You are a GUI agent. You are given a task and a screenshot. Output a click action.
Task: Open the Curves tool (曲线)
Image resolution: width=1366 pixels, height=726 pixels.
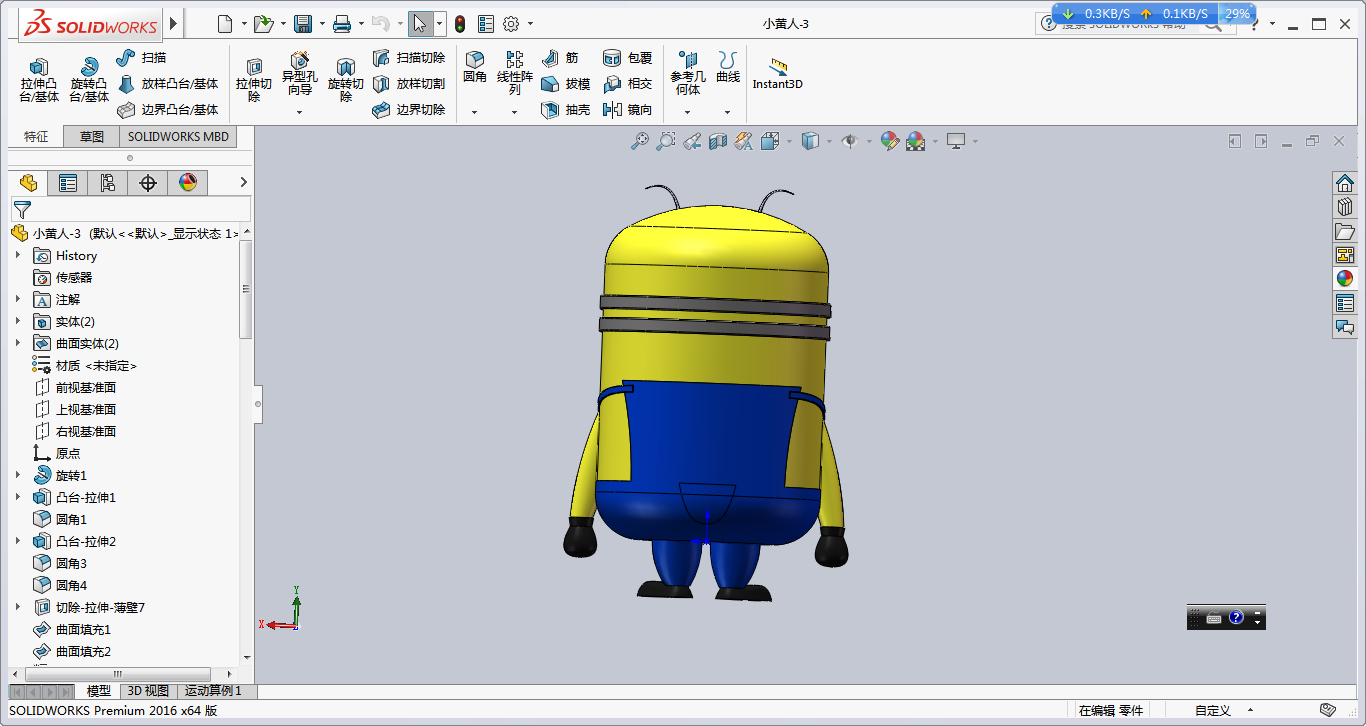[728, 68]
